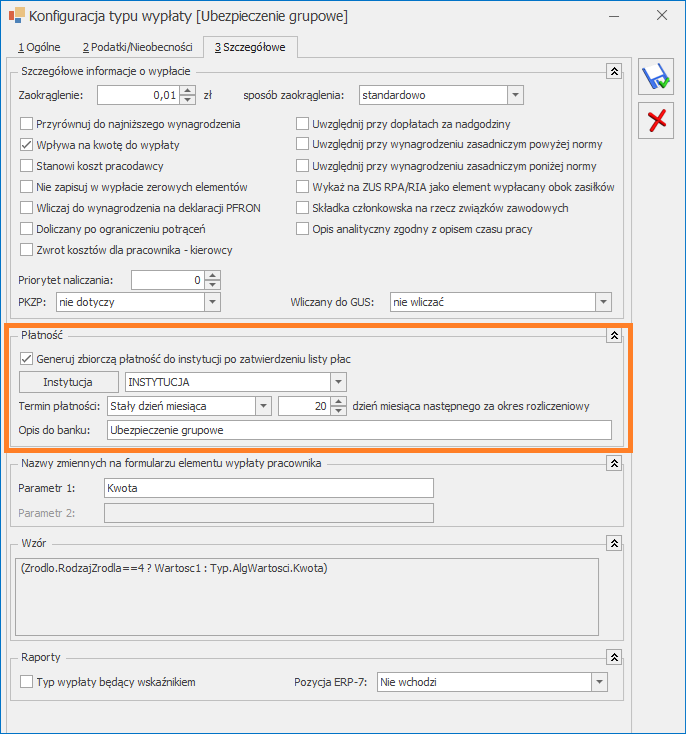686x734 pixels.
Task: Select the 3 Szczegółowe tab
Action: pyautogui.click(x=250, y=47)
